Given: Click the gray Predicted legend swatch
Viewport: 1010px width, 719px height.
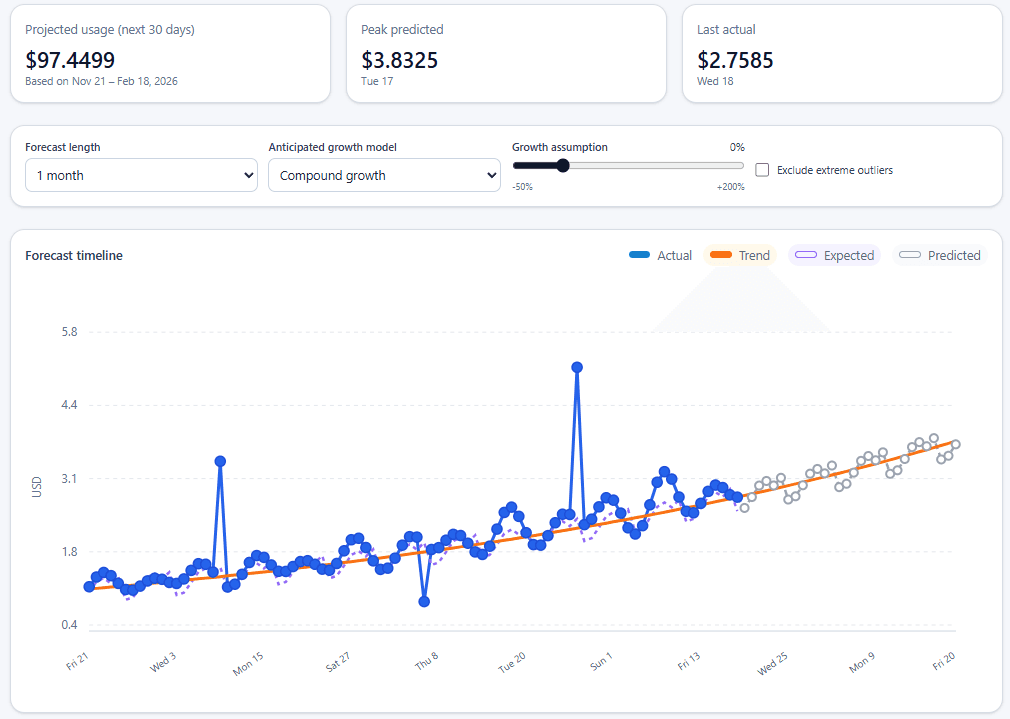Looking at the screenshot, I should [911, 255].
